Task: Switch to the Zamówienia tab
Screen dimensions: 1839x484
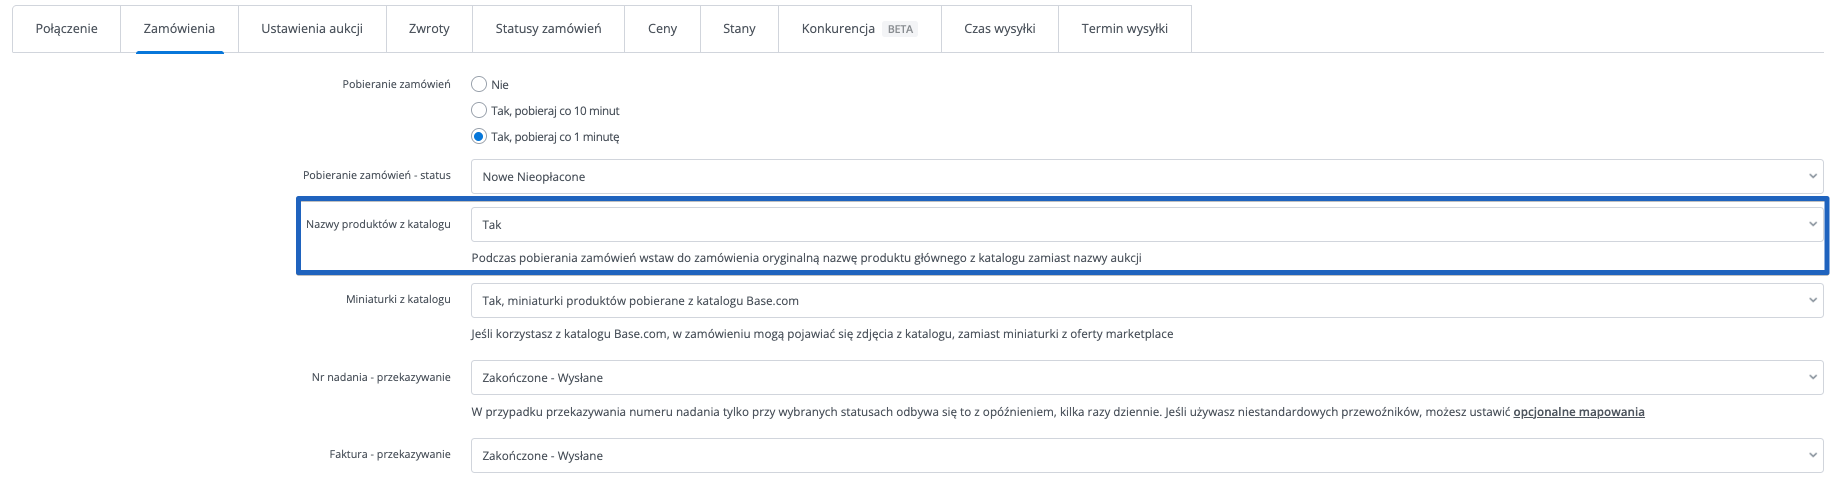Action: point(179,29)
